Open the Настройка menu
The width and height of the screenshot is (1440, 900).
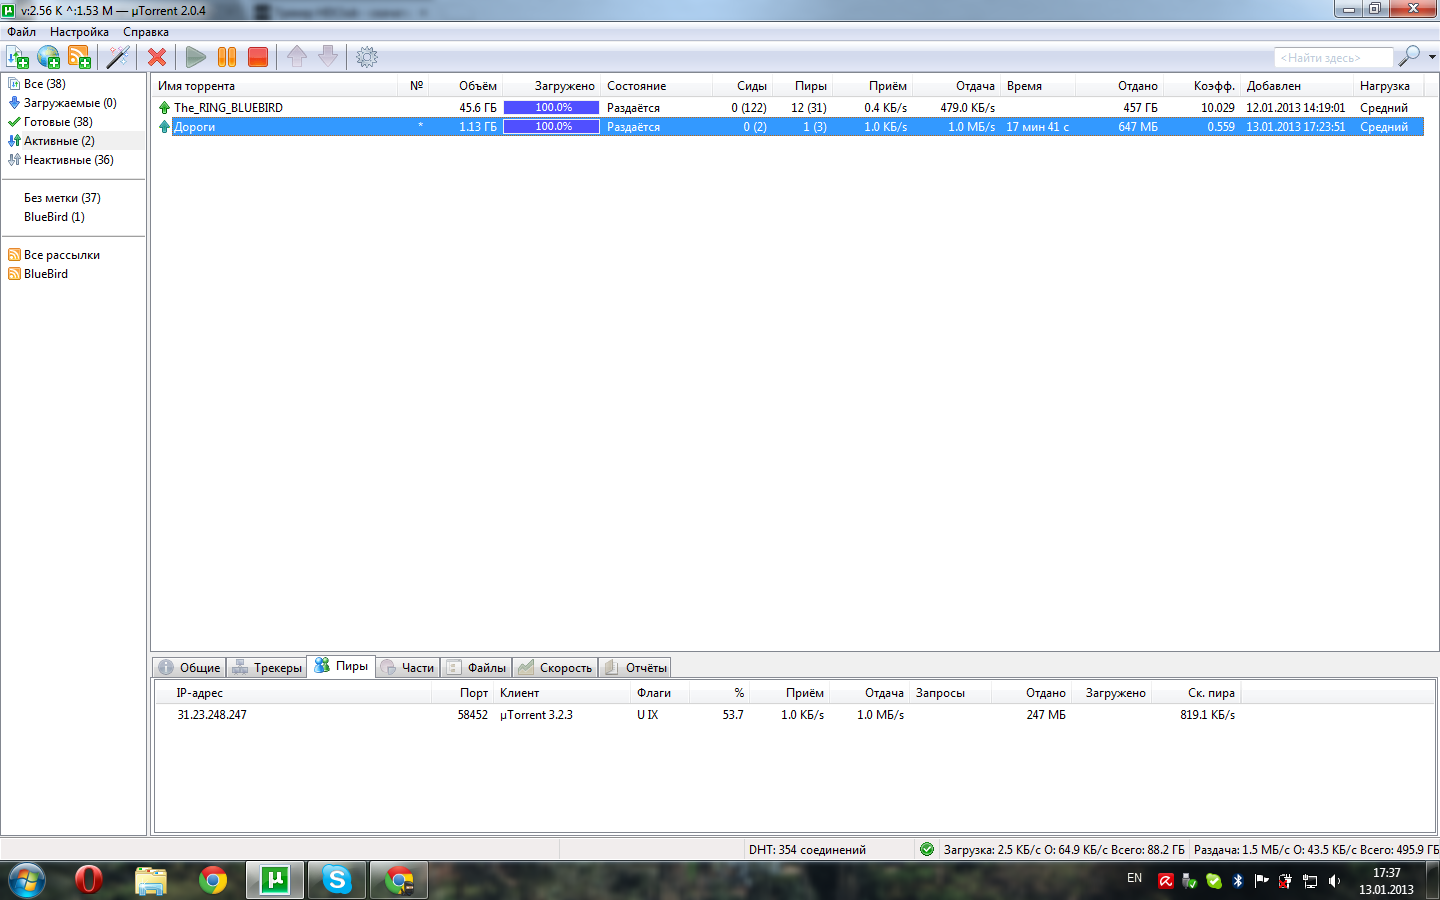[x=79, y=32]
